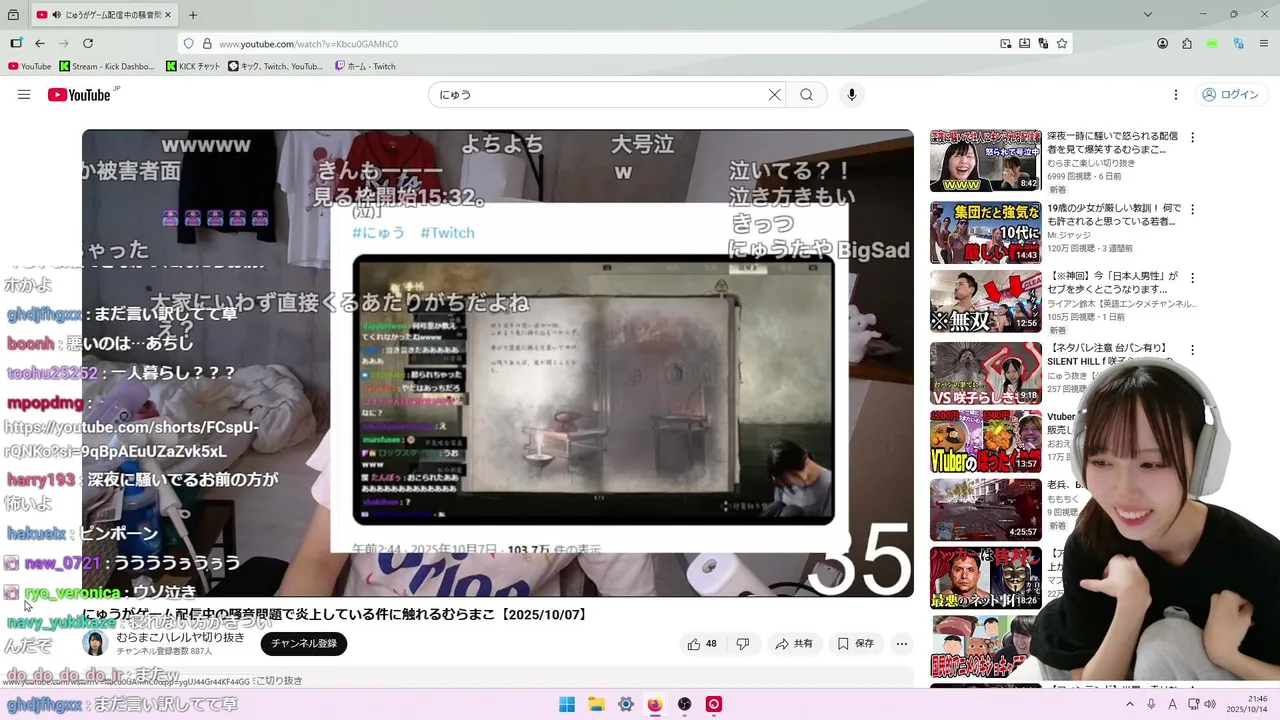Open the Windows Start menu
1280x720 pixels.
(x=567, y=704)
